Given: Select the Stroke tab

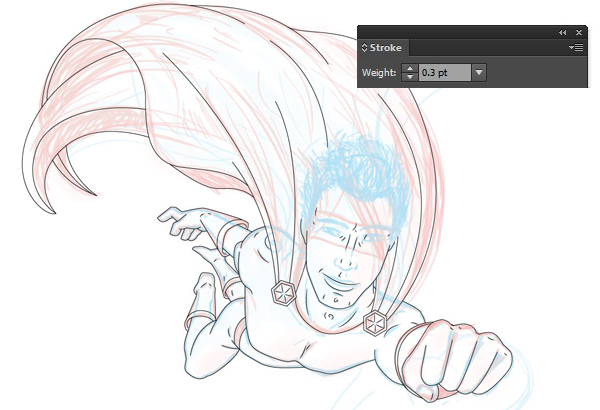Looking at the screenshot, I should tap(385, 48).
